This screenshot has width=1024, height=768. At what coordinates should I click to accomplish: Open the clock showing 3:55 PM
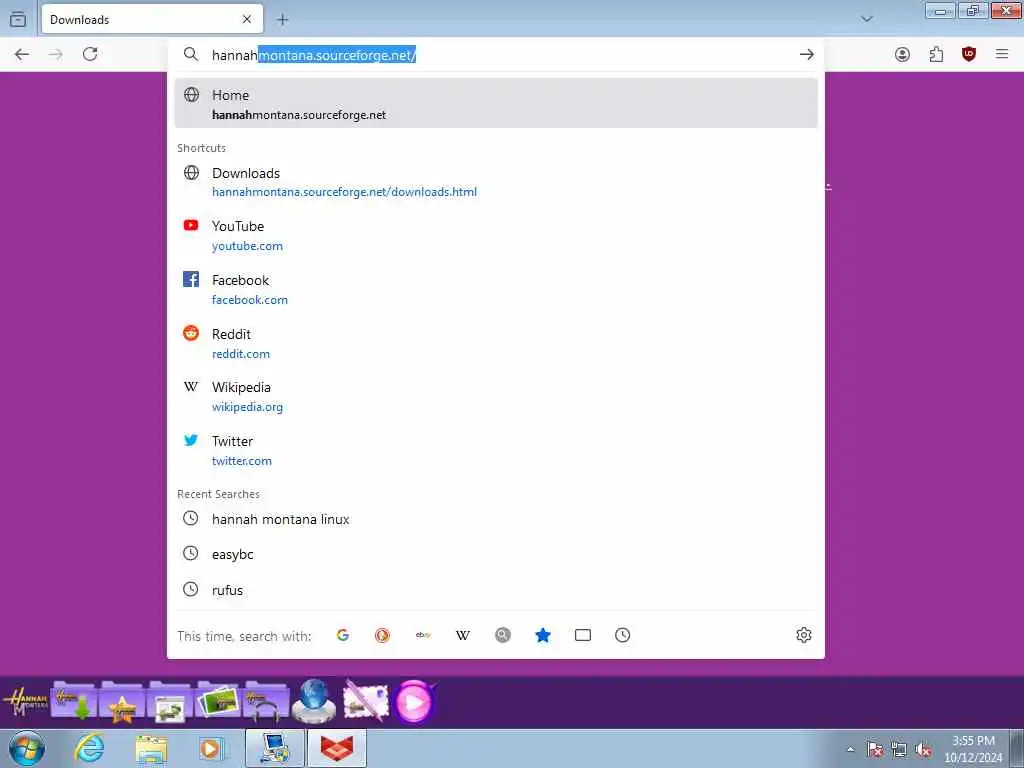(973, 749)
